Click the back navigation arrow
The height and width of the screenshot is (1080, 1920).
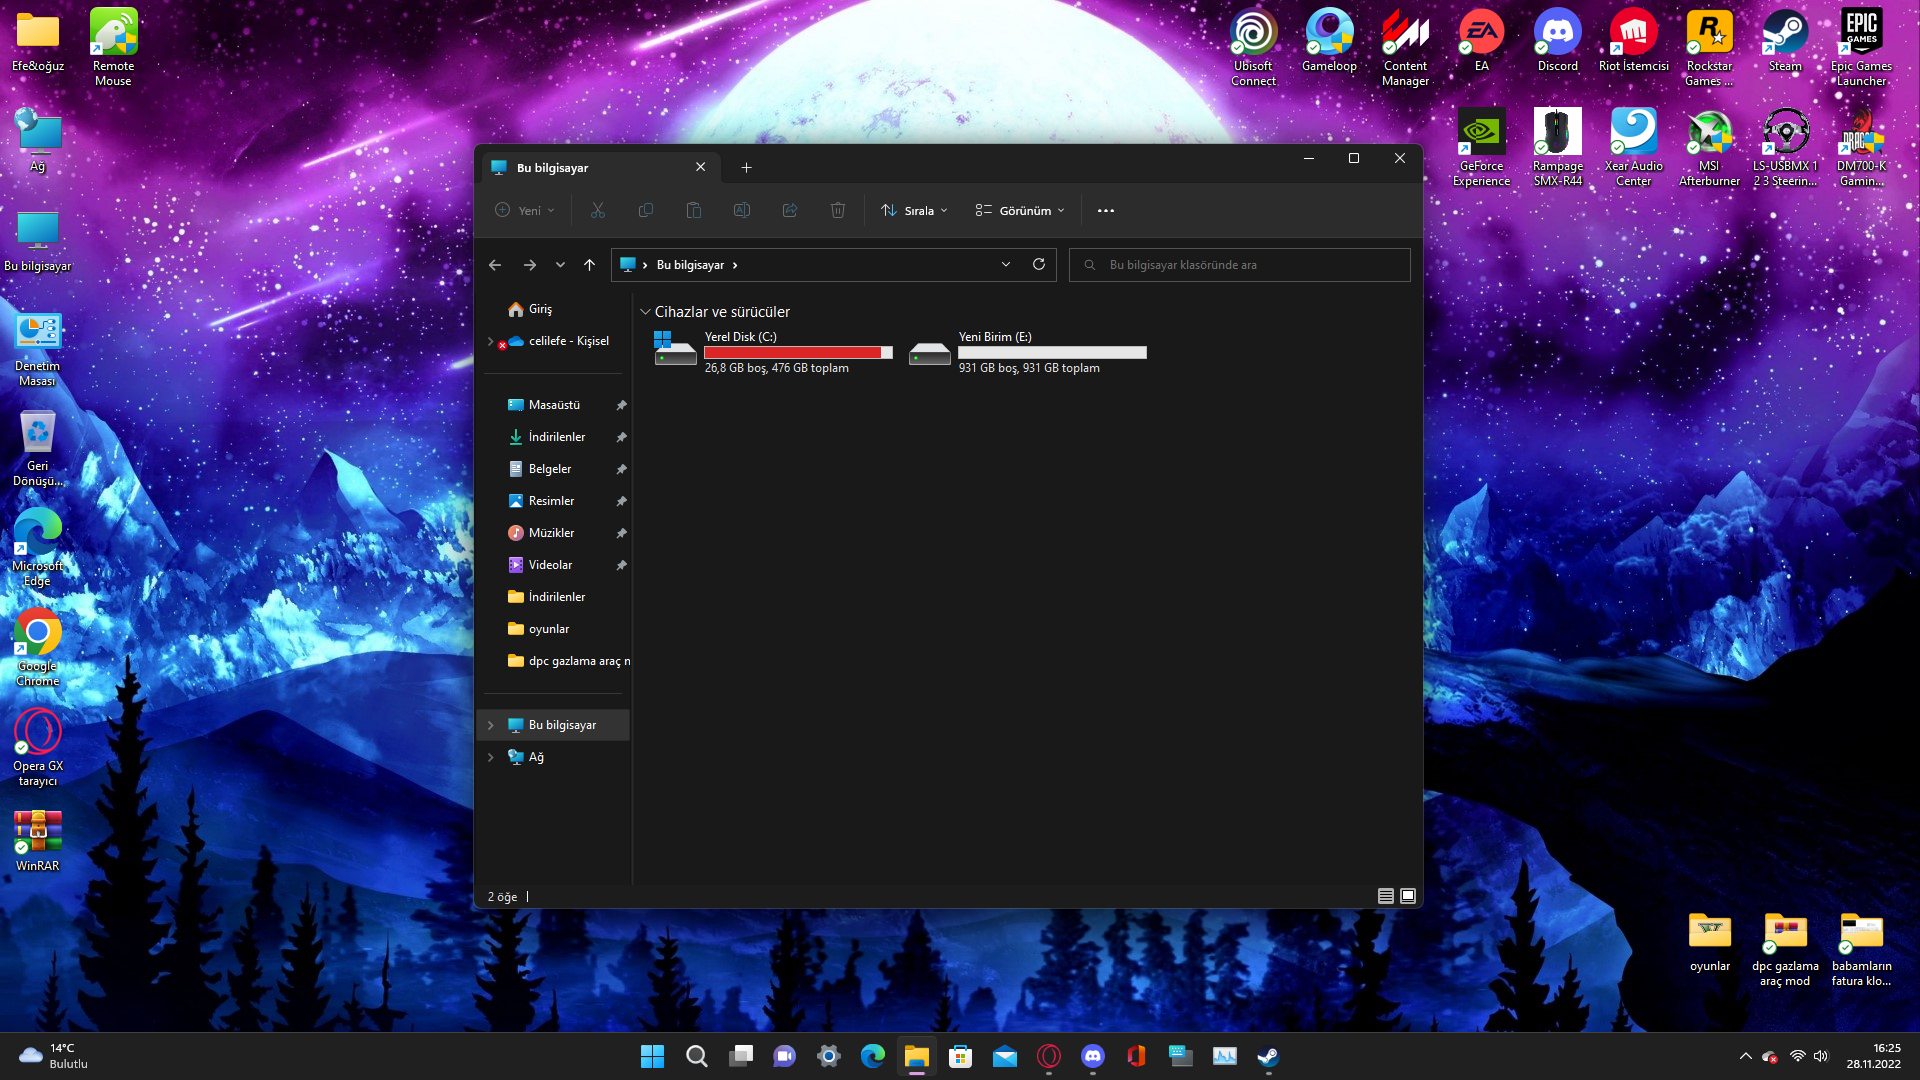[495, 265]
